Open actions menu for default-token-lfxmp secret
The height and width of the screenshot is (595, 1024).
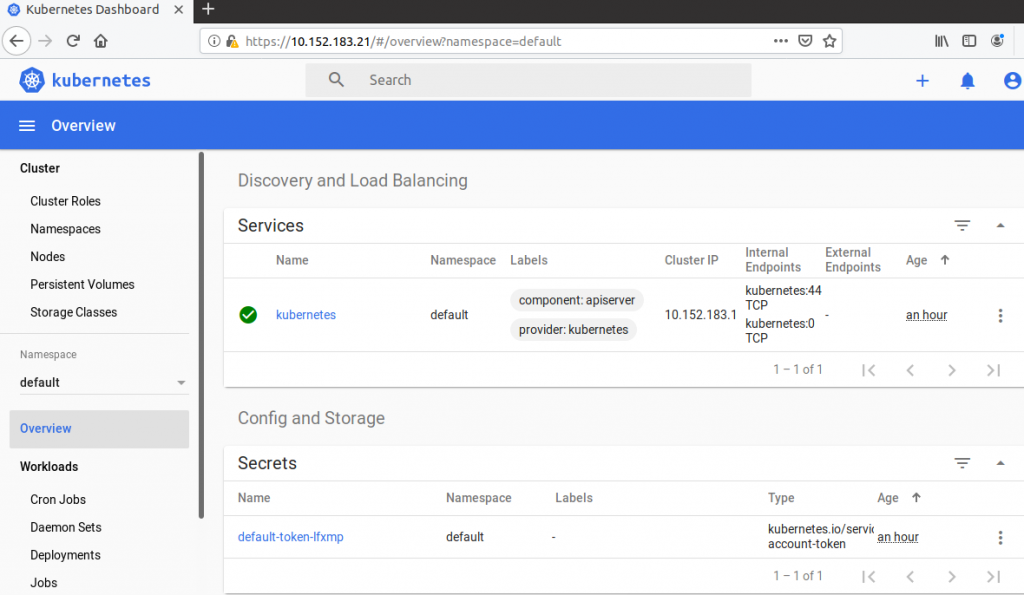click(1000, 538)
